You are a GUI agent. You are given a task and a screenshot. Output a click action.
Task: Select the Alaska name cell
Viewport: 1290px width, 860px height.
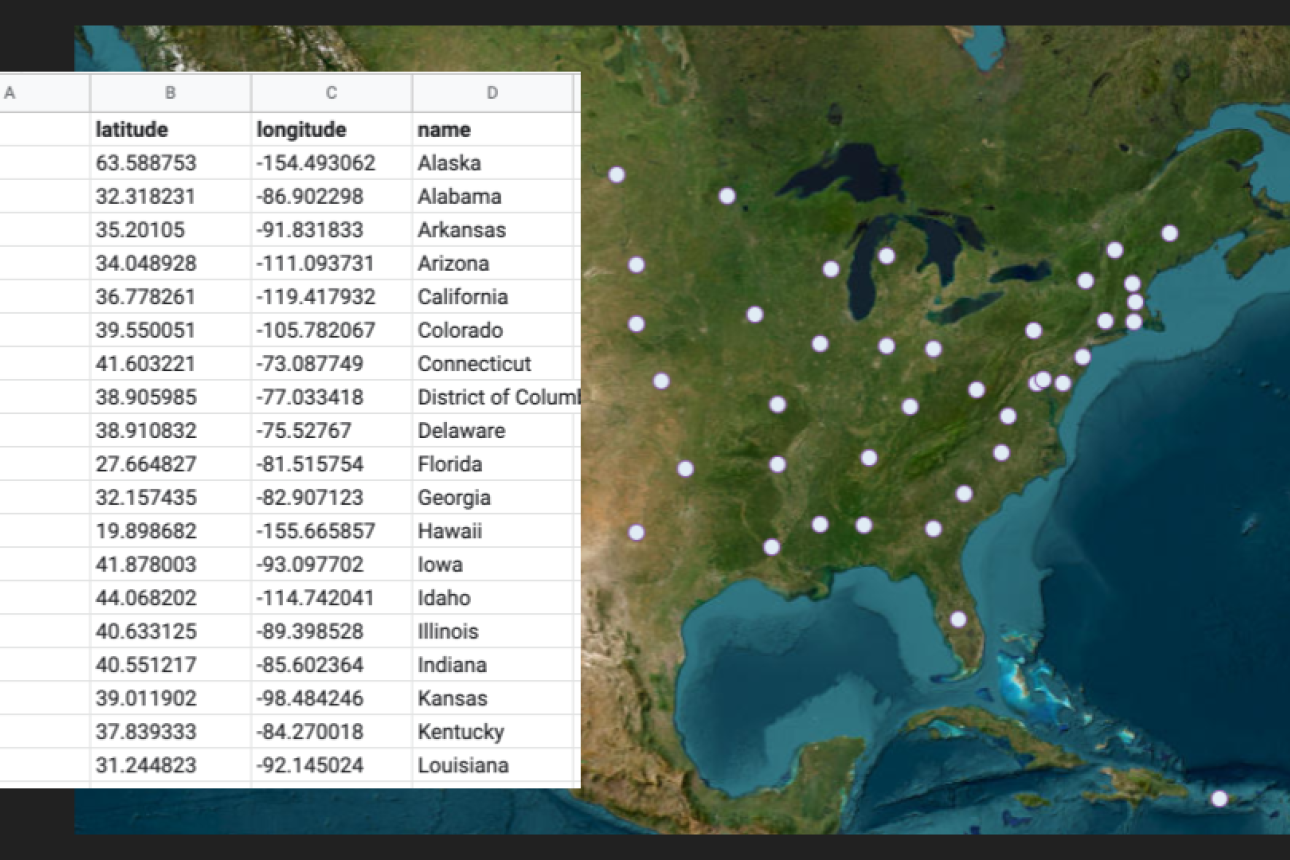[494, 163]
